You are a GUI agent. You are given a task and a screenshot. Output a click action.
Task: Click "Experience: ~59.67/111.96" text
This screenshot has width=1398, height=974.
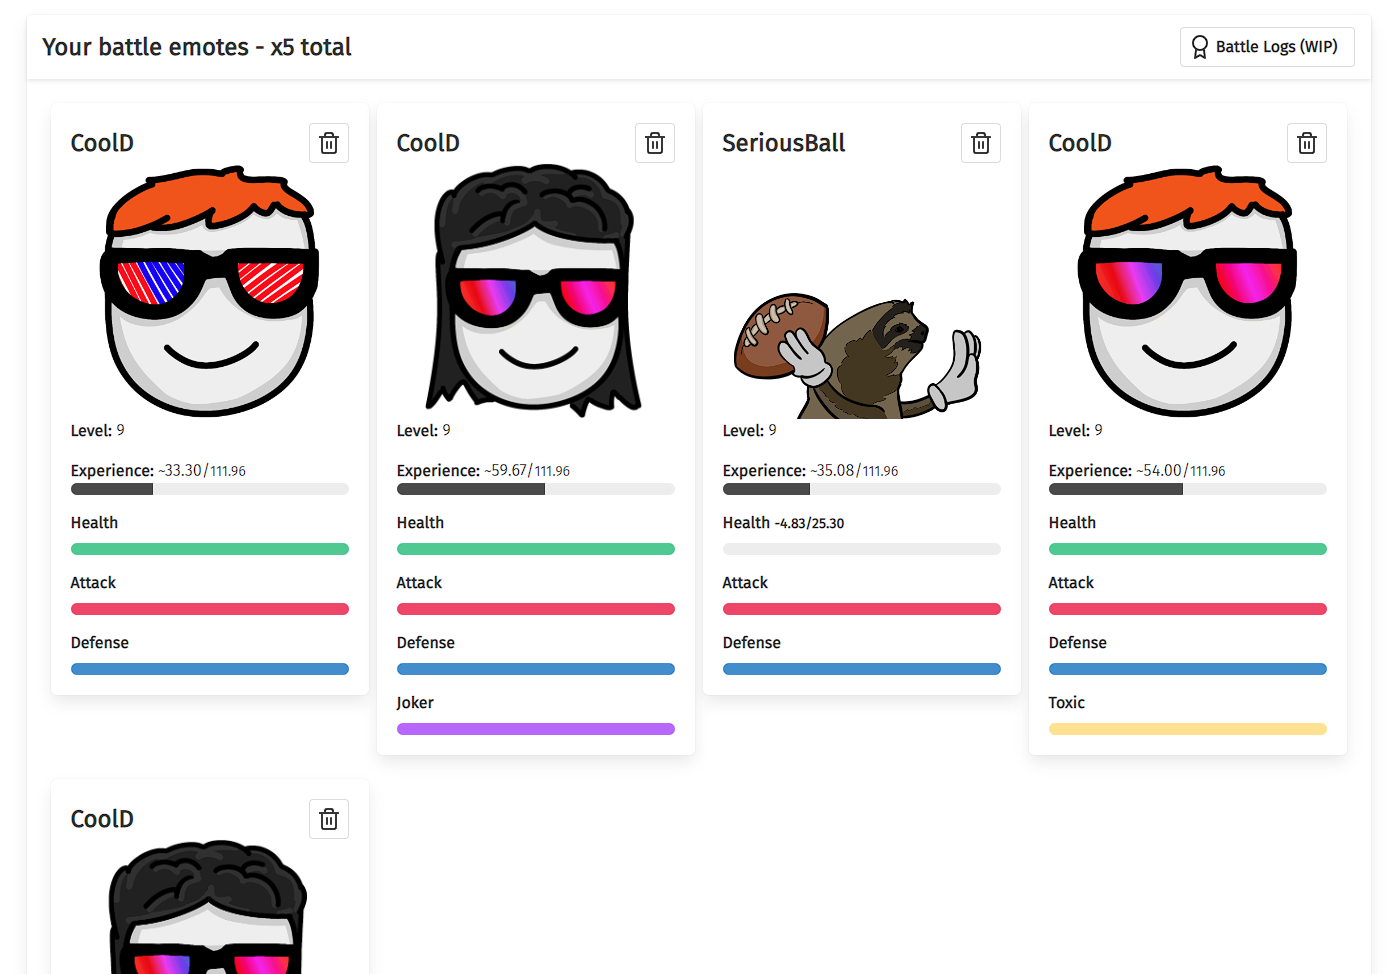click(483, 470)
